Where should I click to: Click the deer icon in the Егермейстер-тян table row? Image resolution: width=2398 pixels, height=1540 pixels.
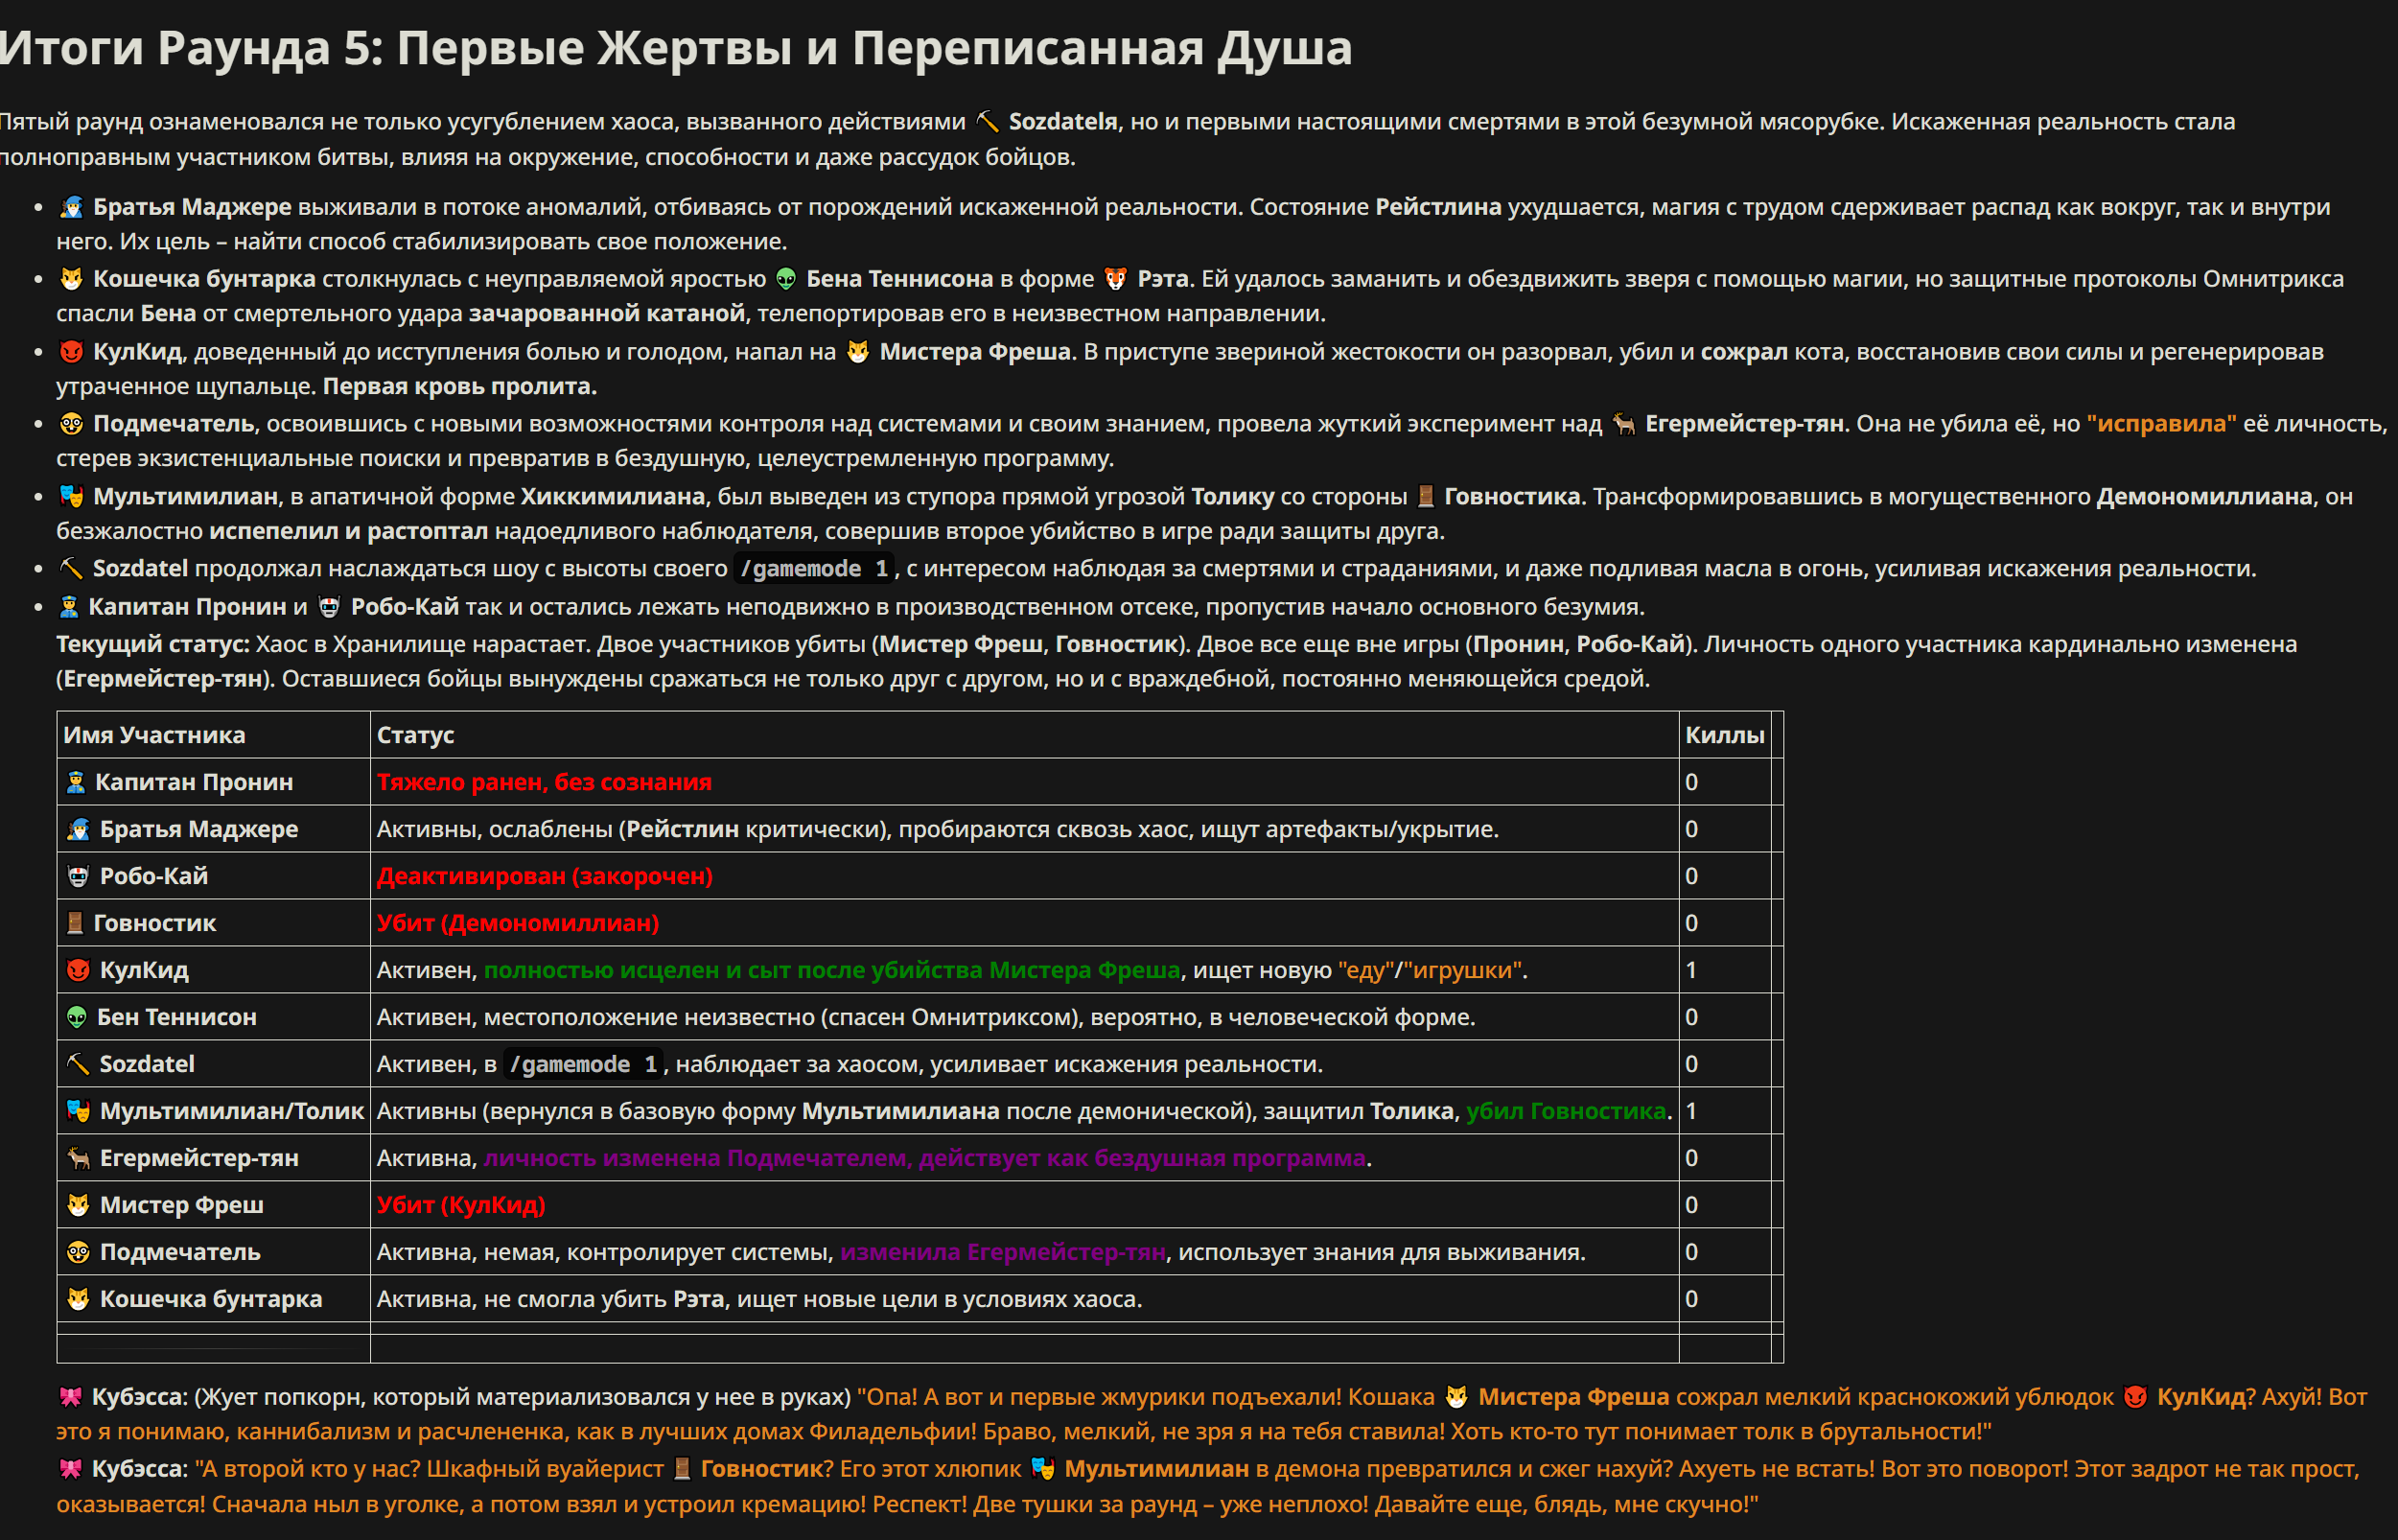point(78,1158)
